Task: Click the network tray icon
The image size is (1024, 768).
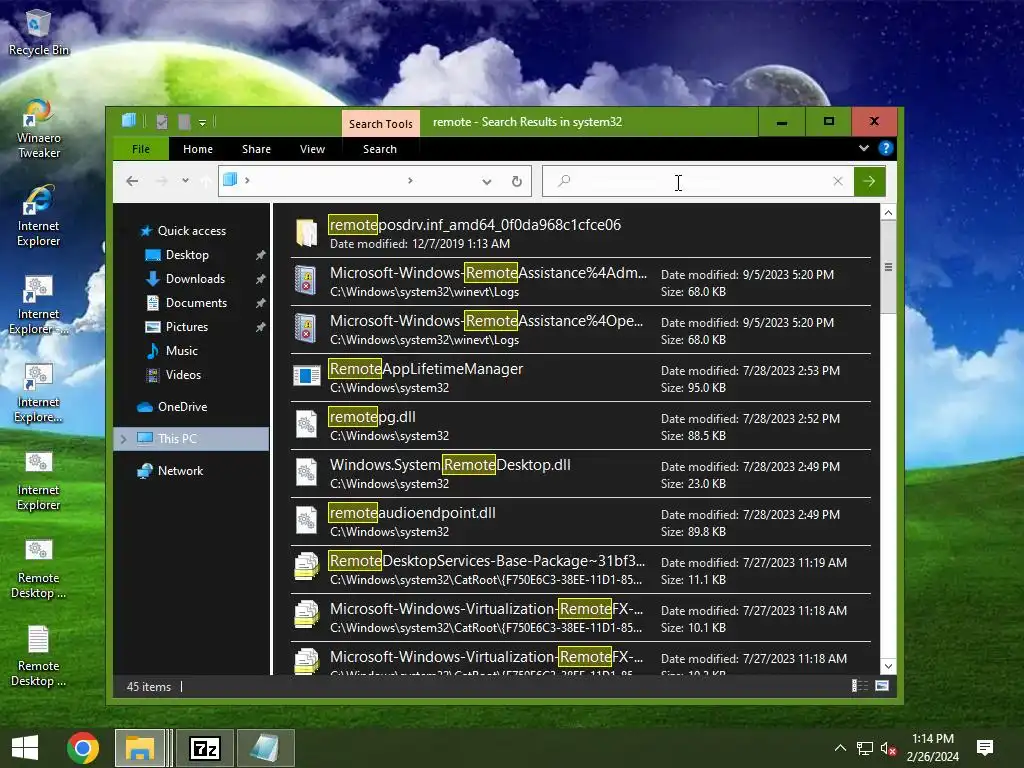Action: [x=865, y=748]
